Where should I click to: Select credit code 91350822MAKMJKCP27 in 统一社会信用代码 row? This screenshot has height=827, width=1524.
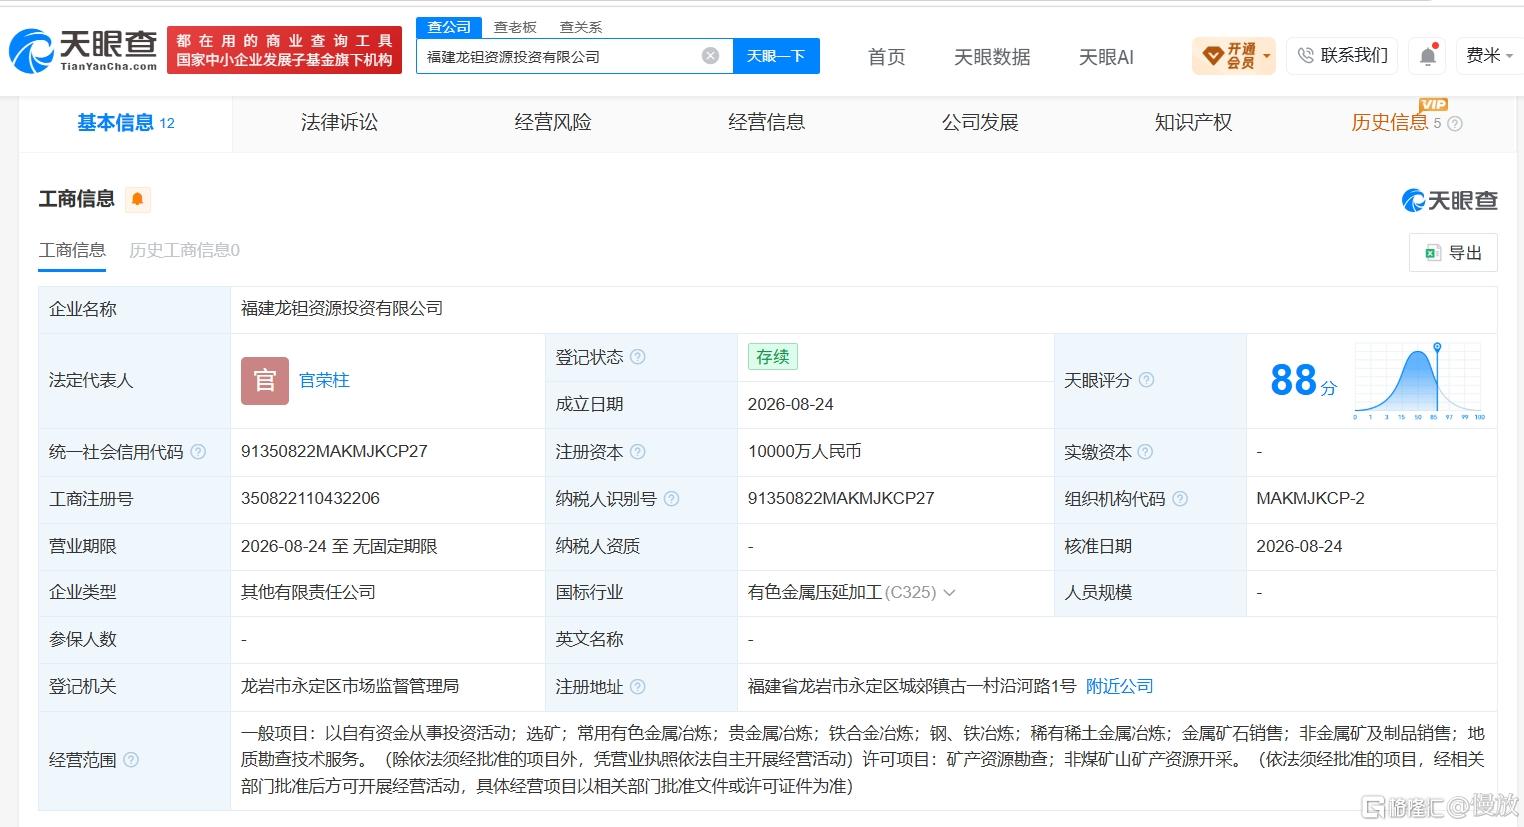click(x=334, y=452)
